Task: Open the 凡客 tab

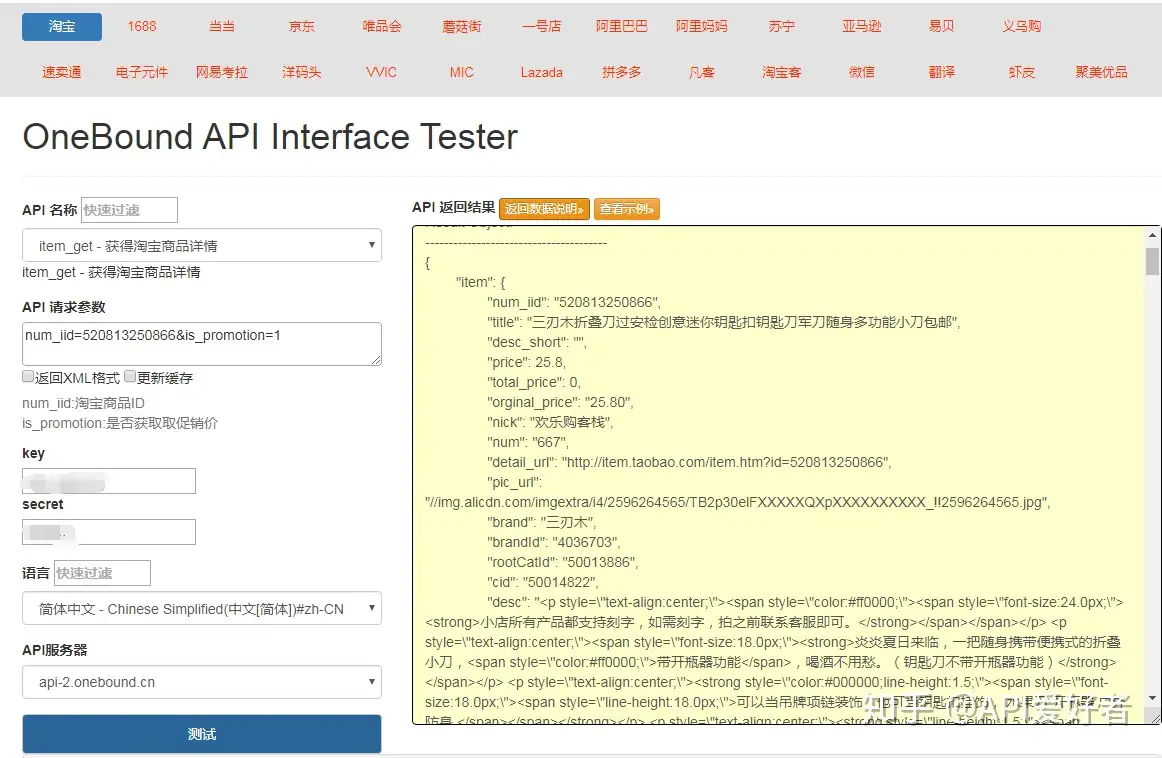Action: pos(702,73)
